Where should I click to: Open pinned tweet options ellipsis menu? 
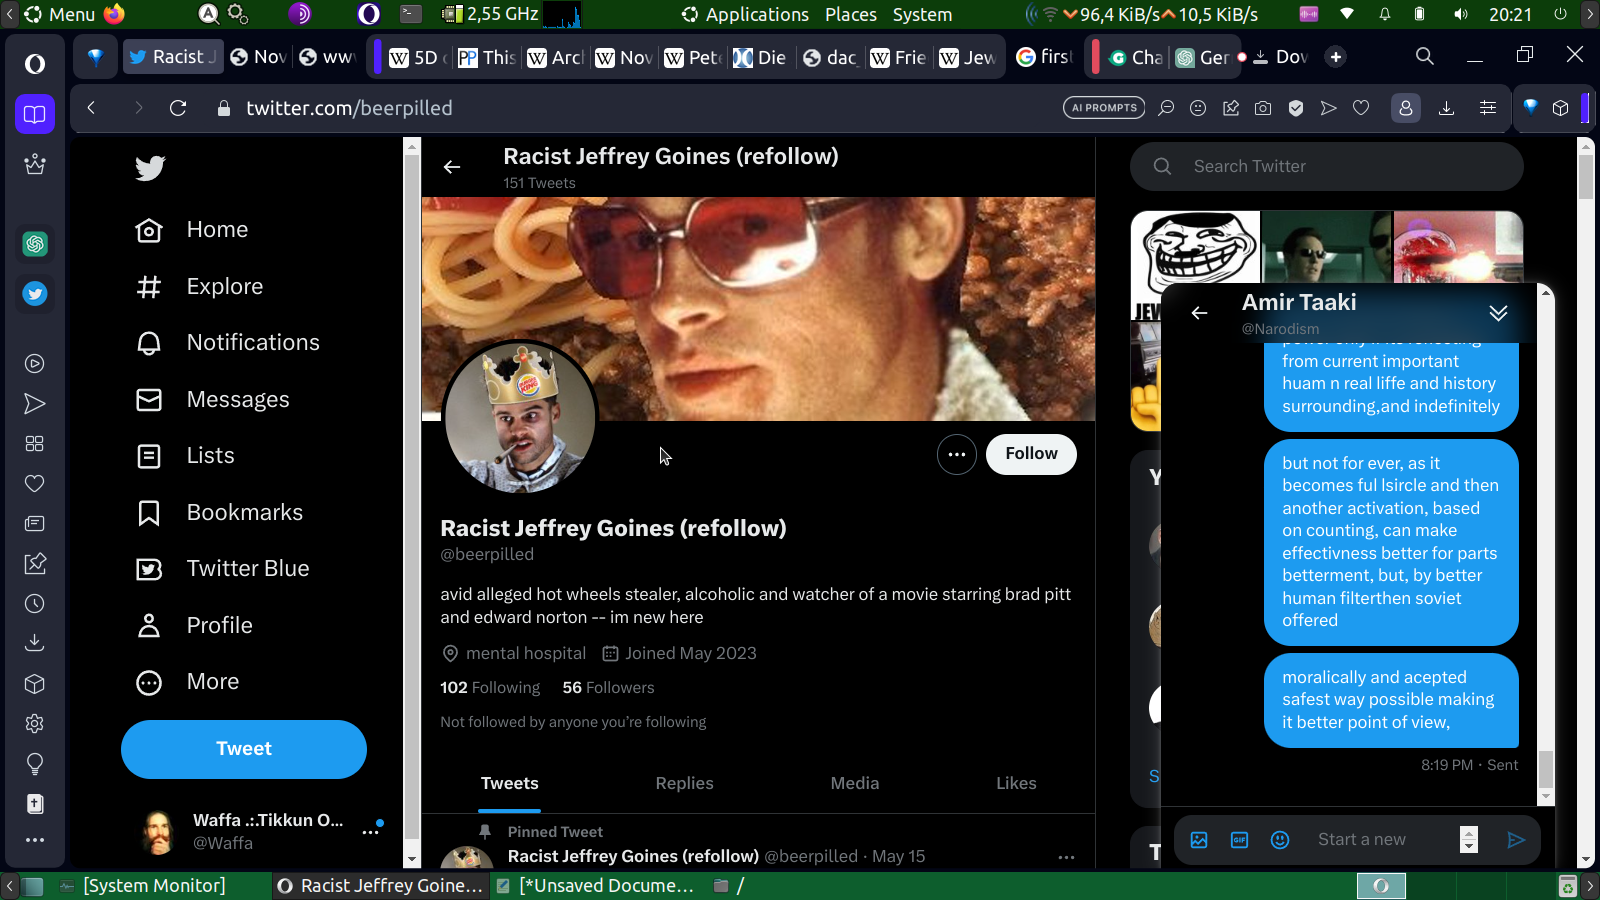click(x=1066, y=857)
